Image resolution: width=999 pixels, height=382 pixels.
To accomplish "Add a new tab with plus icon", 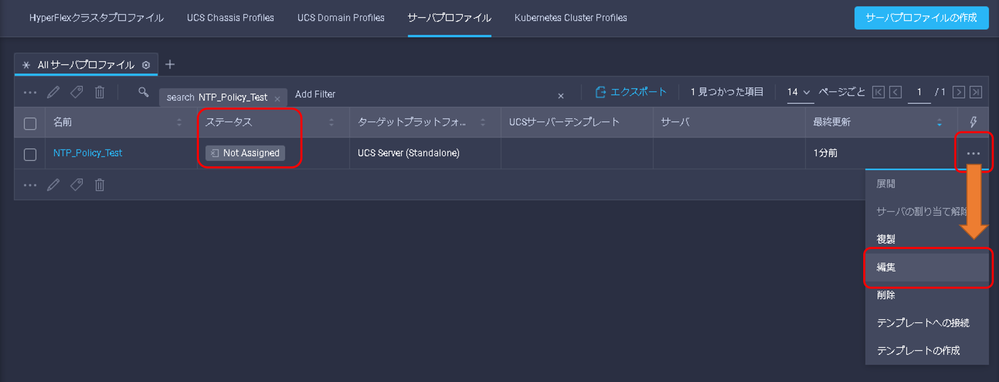I will point(169,64).
